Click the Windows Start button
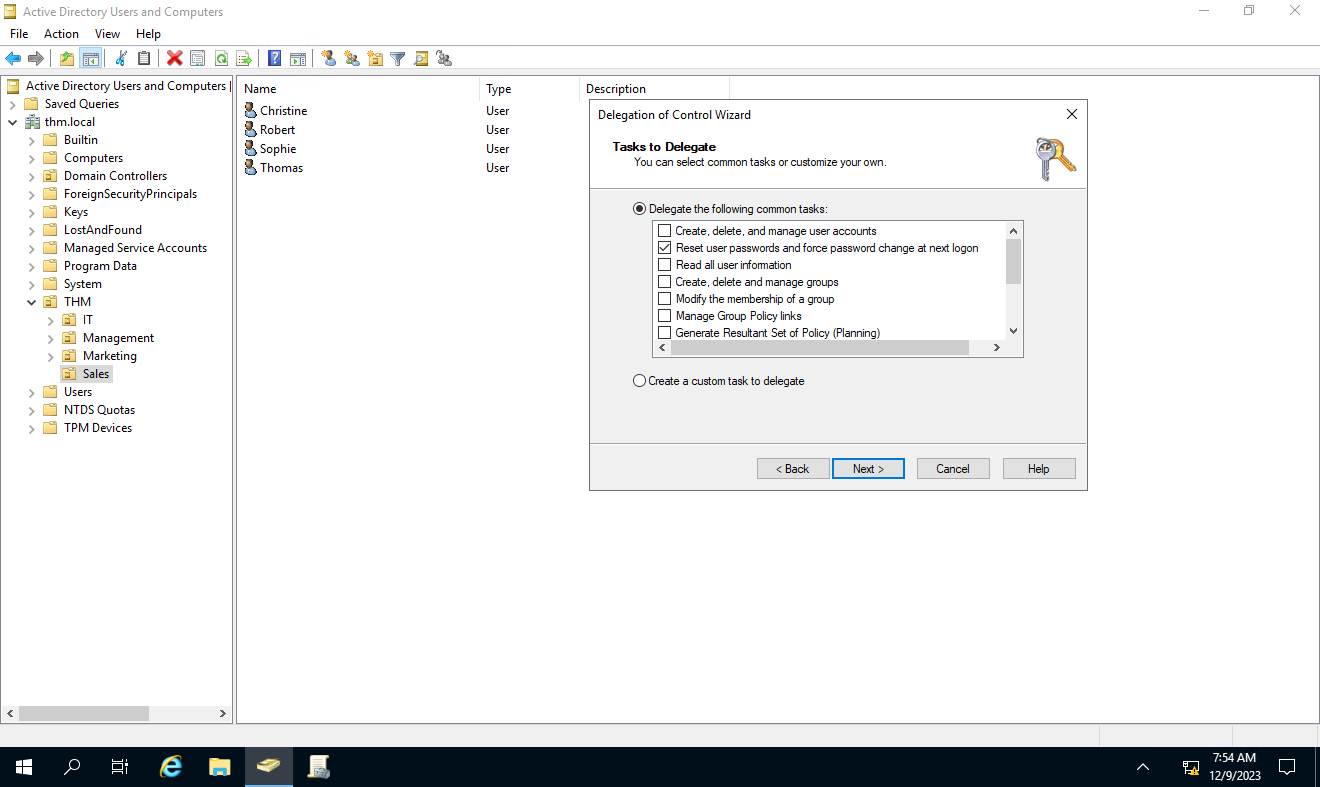 [23, 767]
